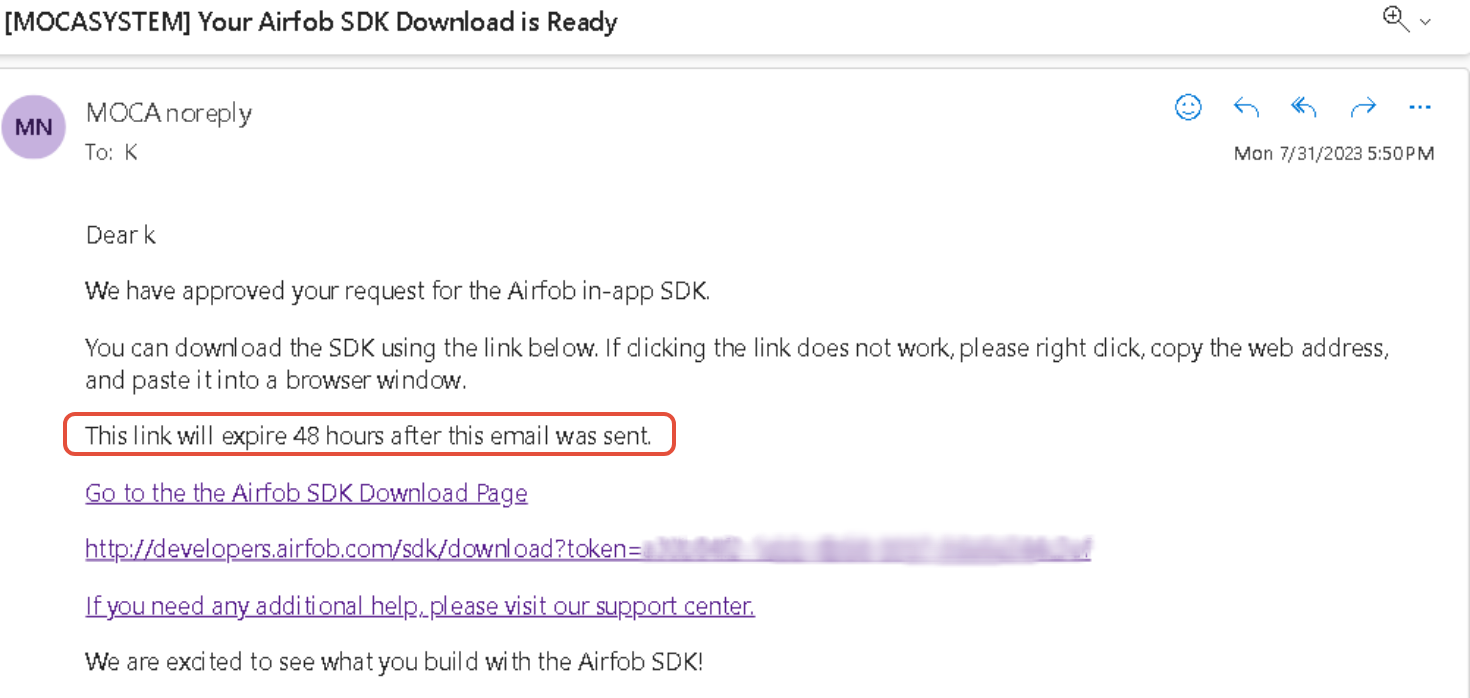Choose the Reply All double-arrow icon
Viewport: 1470px width, 698px height.
1304,107
